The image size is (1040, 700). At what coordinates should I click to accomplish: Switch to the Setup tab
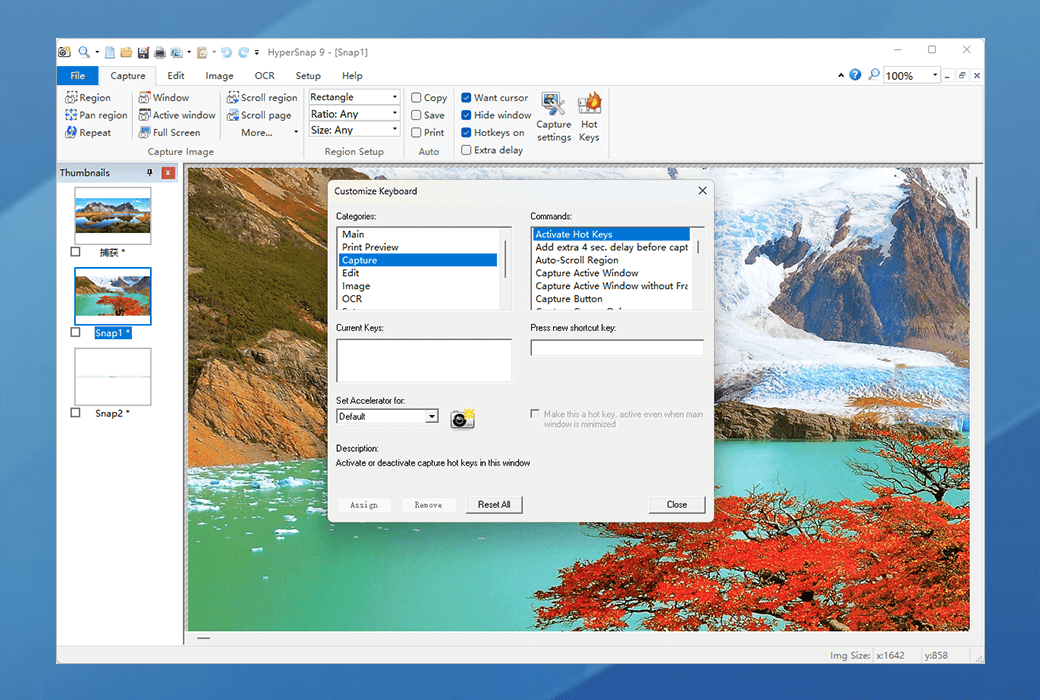[x=308, y=76]
